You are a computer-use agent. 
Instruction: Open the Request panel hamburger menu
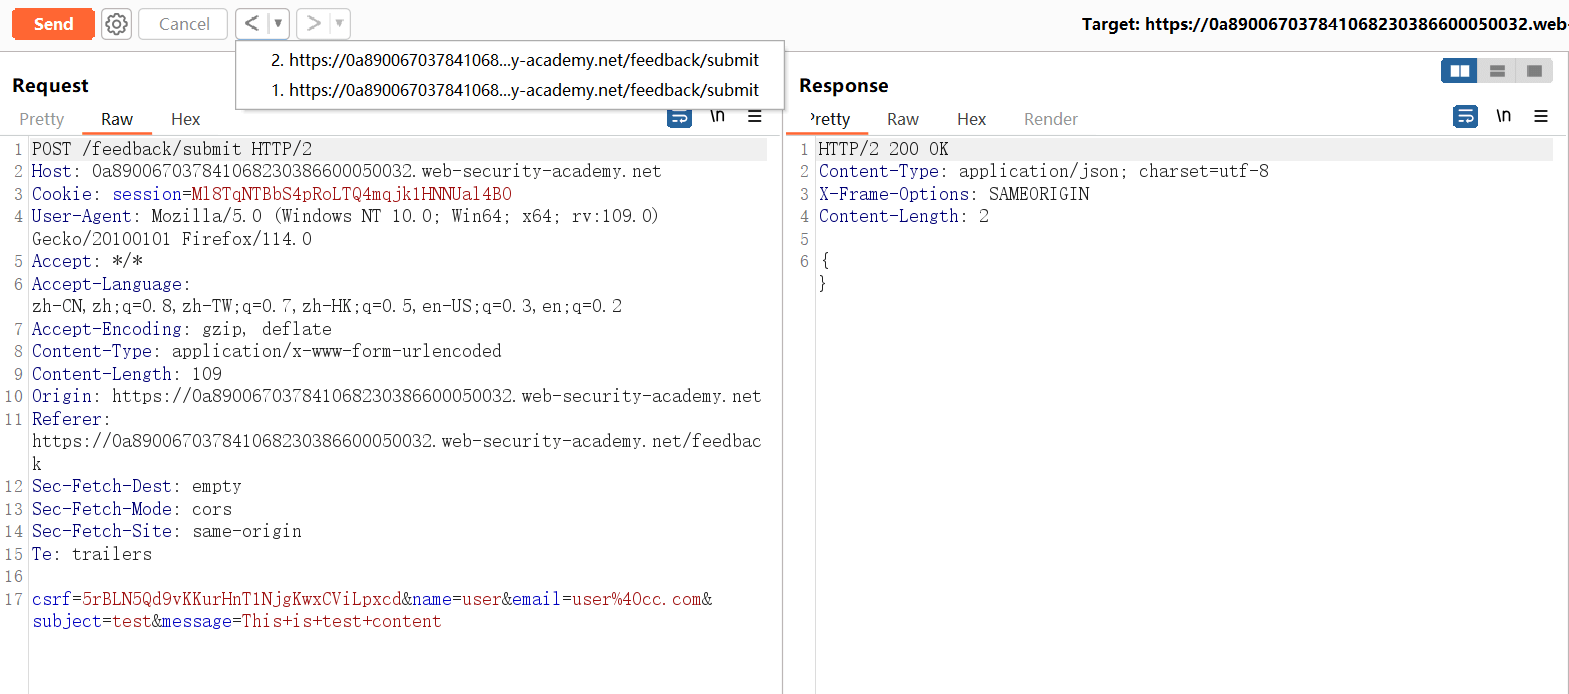(x=755, y=117)
